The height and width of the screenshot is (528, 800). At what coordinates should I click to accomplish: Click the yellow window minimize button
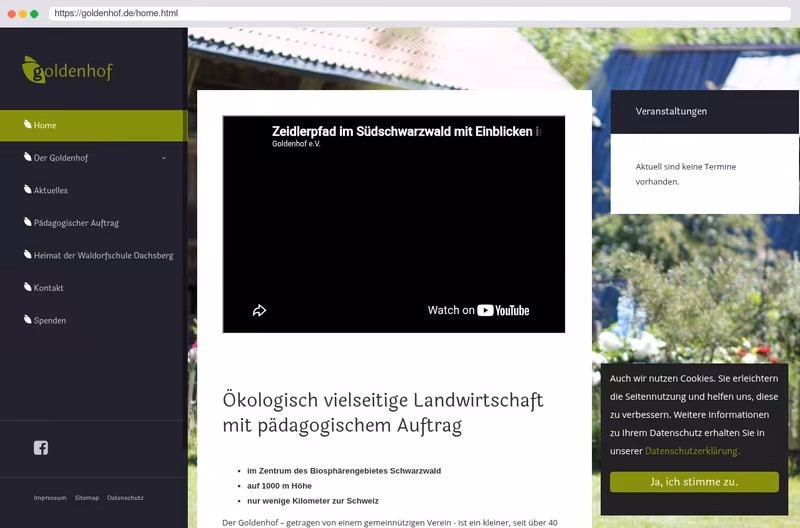point(23,14)
